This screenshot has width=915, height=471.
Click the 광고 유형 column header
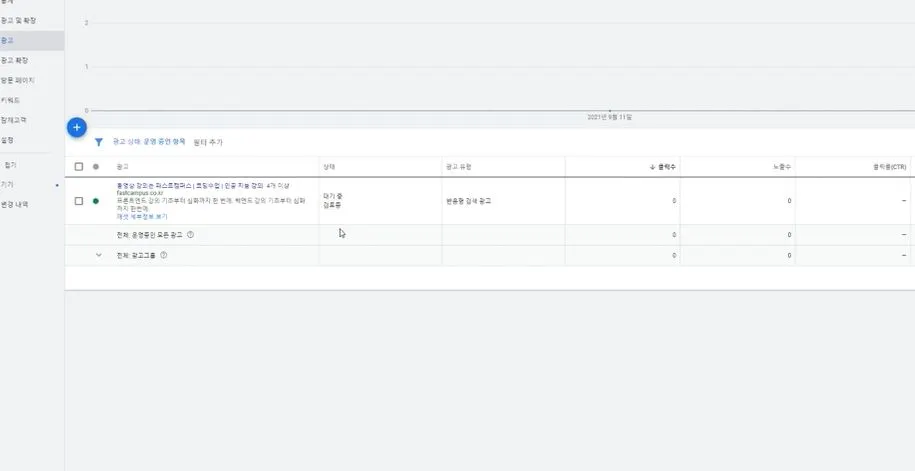click(458, 167)
